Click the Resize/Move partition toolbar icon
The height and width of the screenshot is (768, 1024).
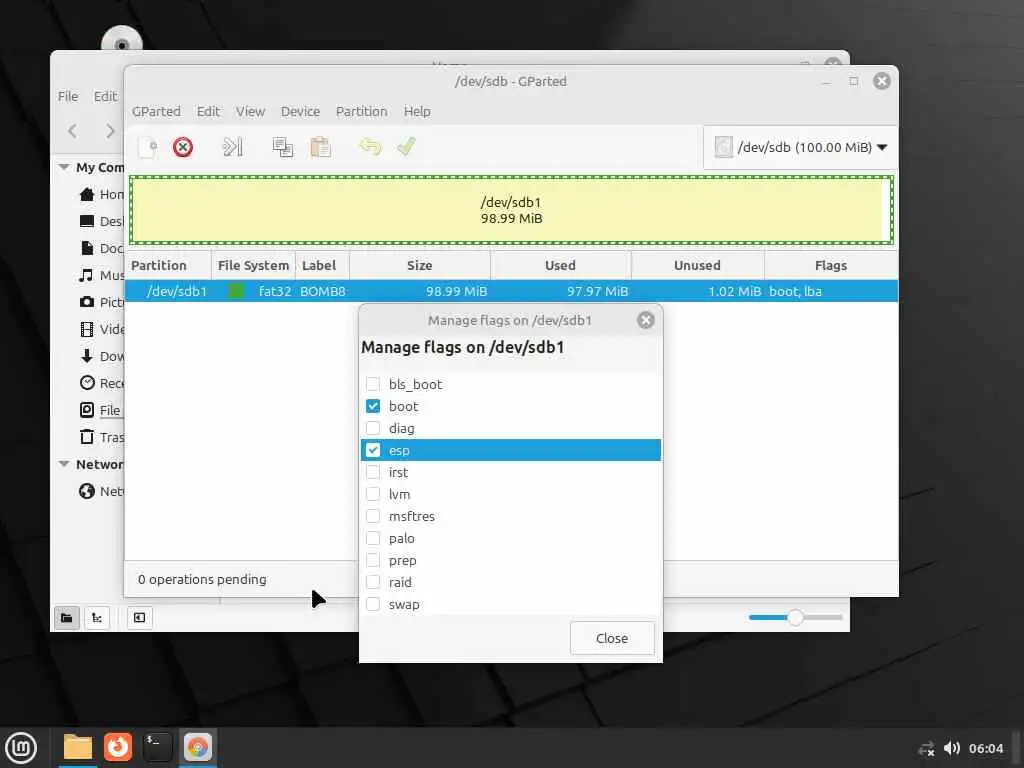click(x=232, y=147)
